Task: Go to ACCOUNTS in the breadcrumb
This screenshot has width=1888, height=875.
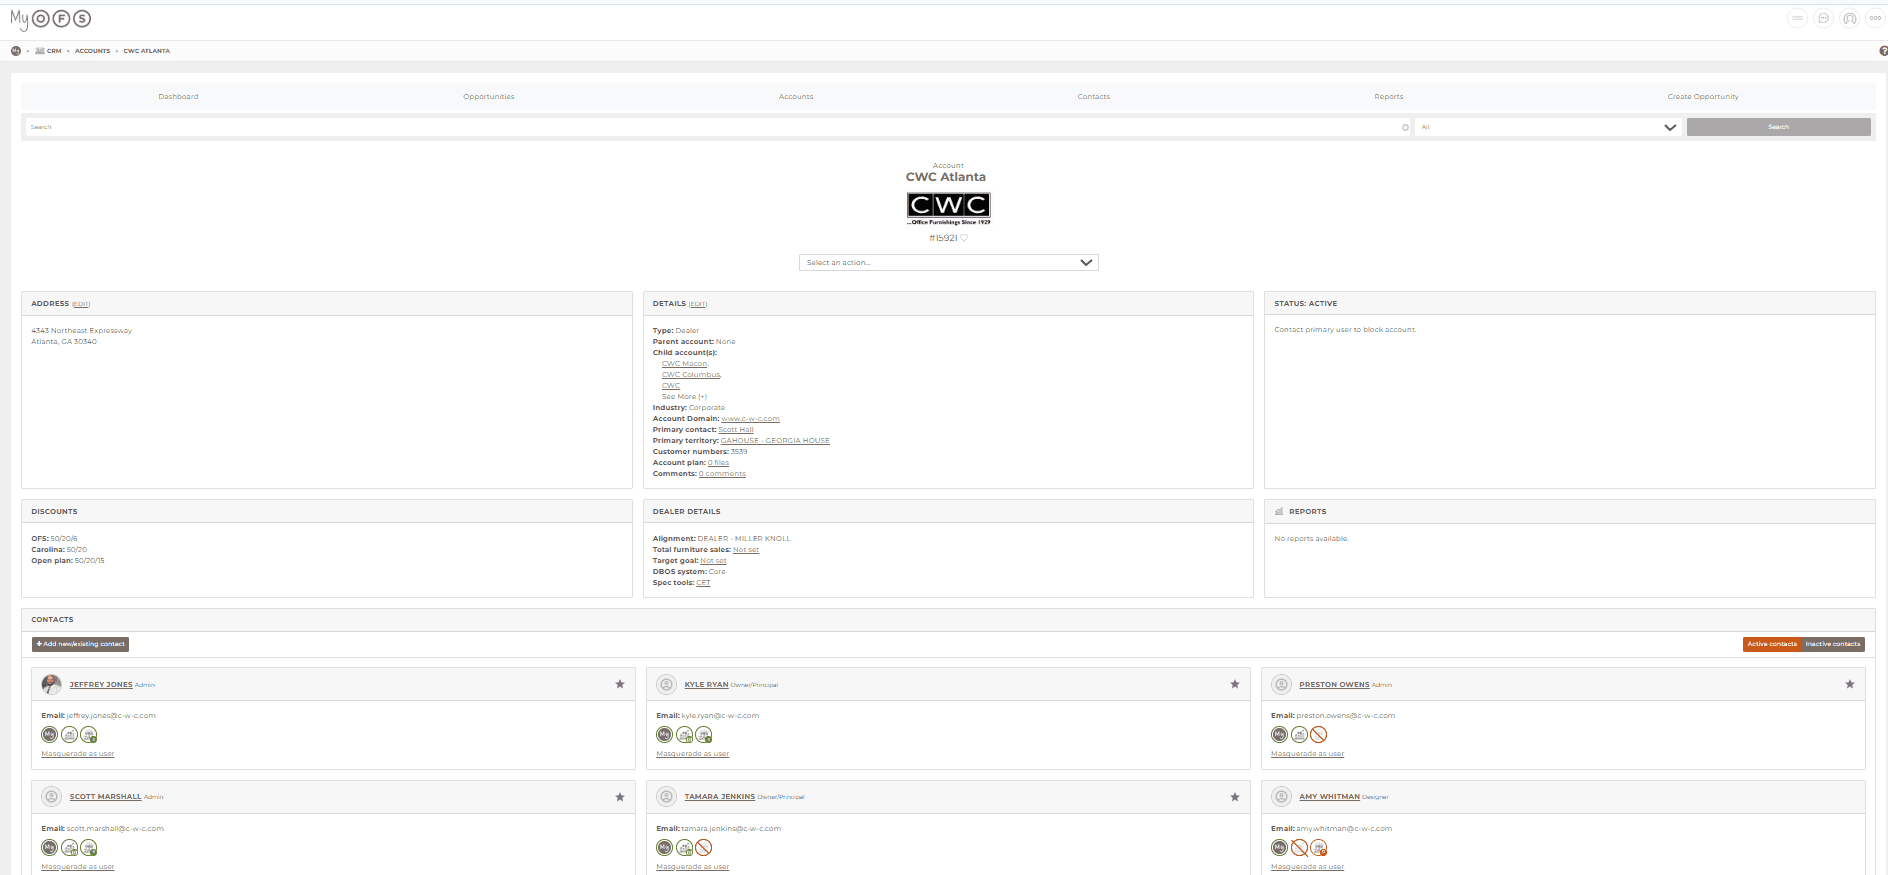Action: point(92,51)
